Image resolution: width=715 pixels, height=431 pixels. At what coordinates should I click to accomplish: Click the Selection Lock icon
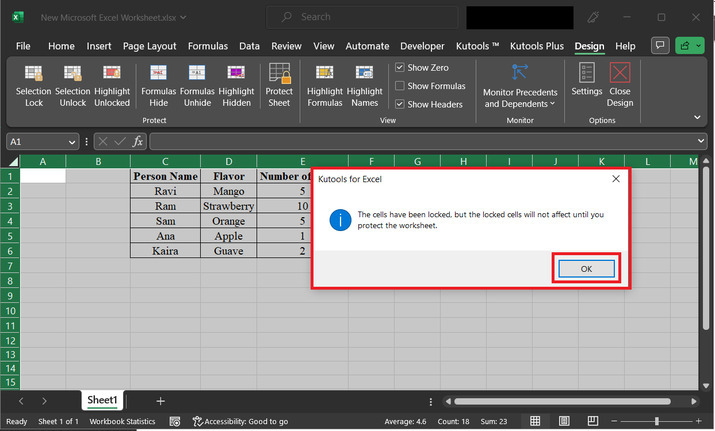coord(33,75)
